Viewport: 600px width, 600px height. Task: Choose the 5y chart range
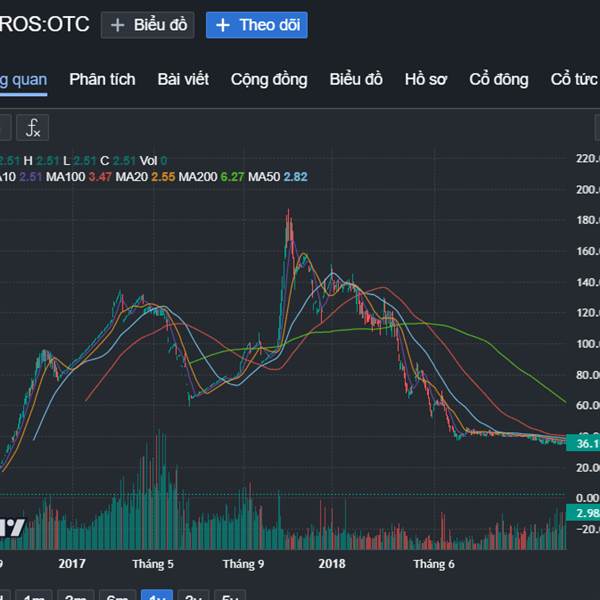pyautogui.click(x=230, y=598)
